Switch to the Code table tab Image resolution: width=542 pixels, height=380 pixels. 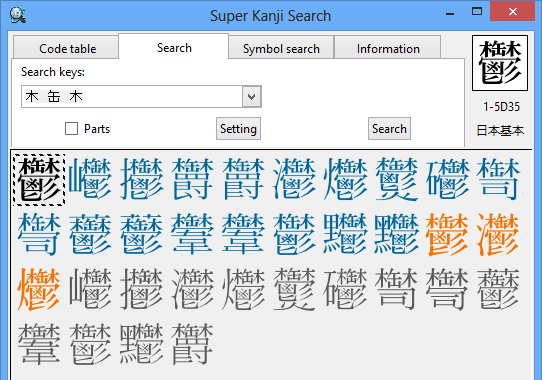[x=66, y=48]
